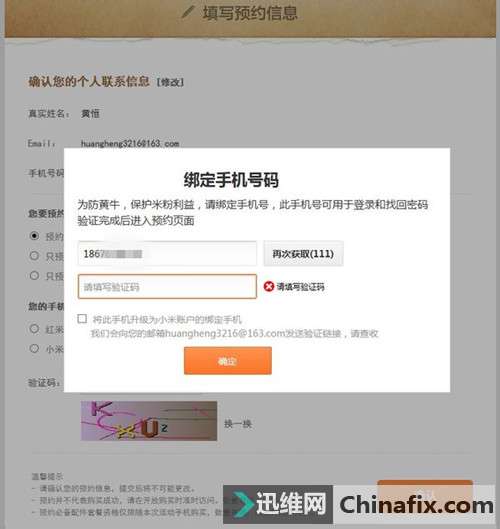Viewport: 500px width, 529px height.
Task: Click the captcha image thumbnail
Action: (149, 421)
